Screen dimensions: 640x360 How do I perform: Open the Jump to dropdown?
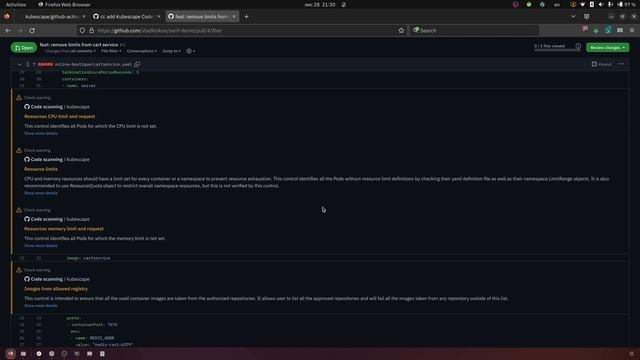[171, 51]
